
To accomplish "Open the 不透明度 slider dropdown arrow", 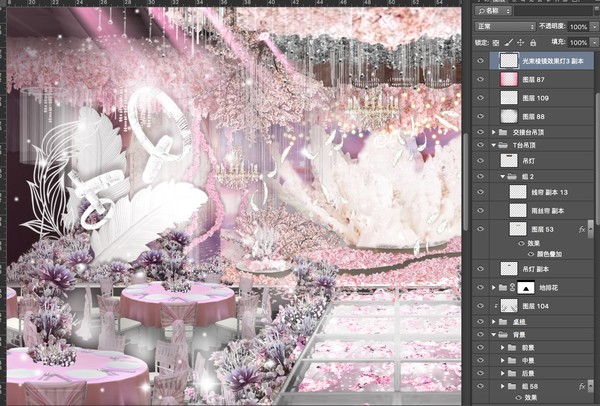I will click(x=594, y=27).
